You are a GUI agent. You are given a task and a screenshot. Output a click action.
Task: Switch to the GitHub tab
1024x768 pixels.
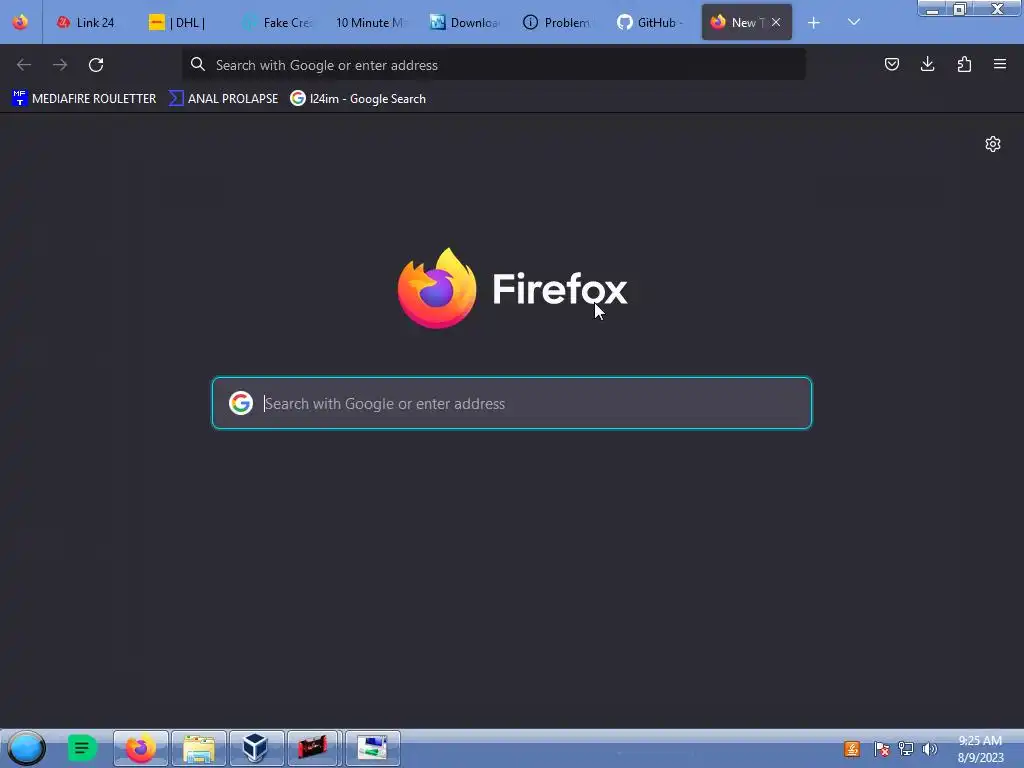(652, 22)
